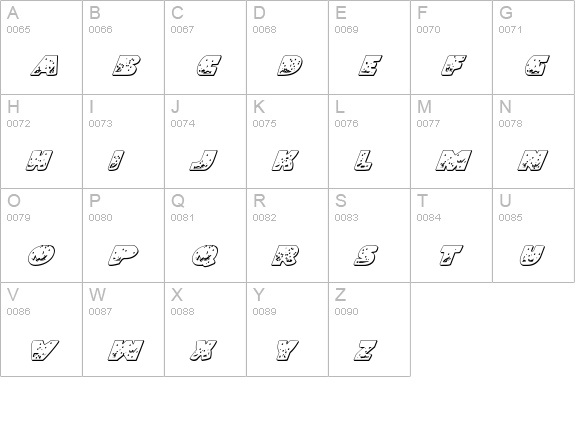Click the Q character map cell
The height and width of the screenshot is (421, 575).
(205, 235)
